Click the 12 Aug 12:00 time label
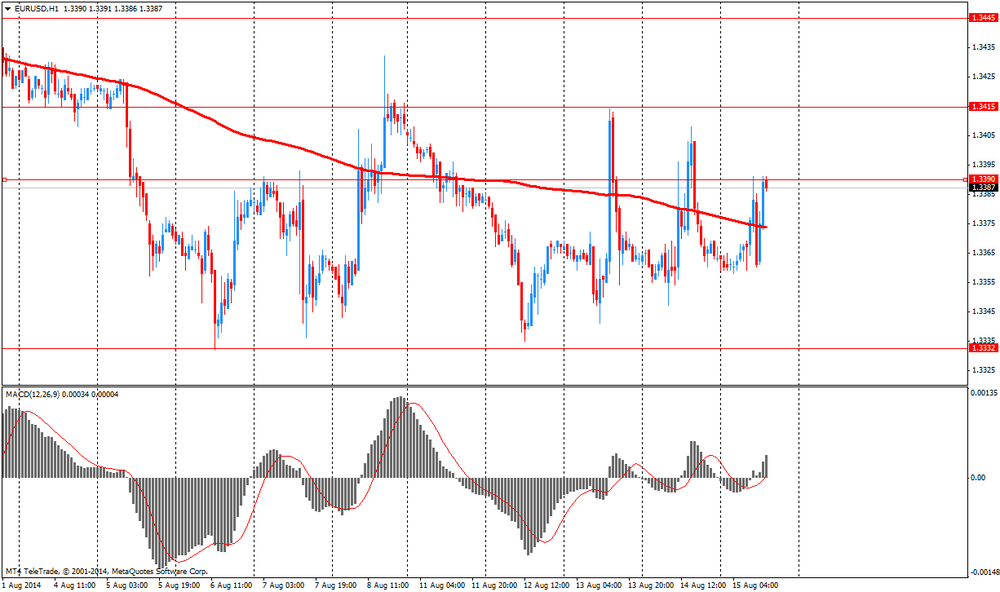The image size is (1000, 592). coord(545,584)
